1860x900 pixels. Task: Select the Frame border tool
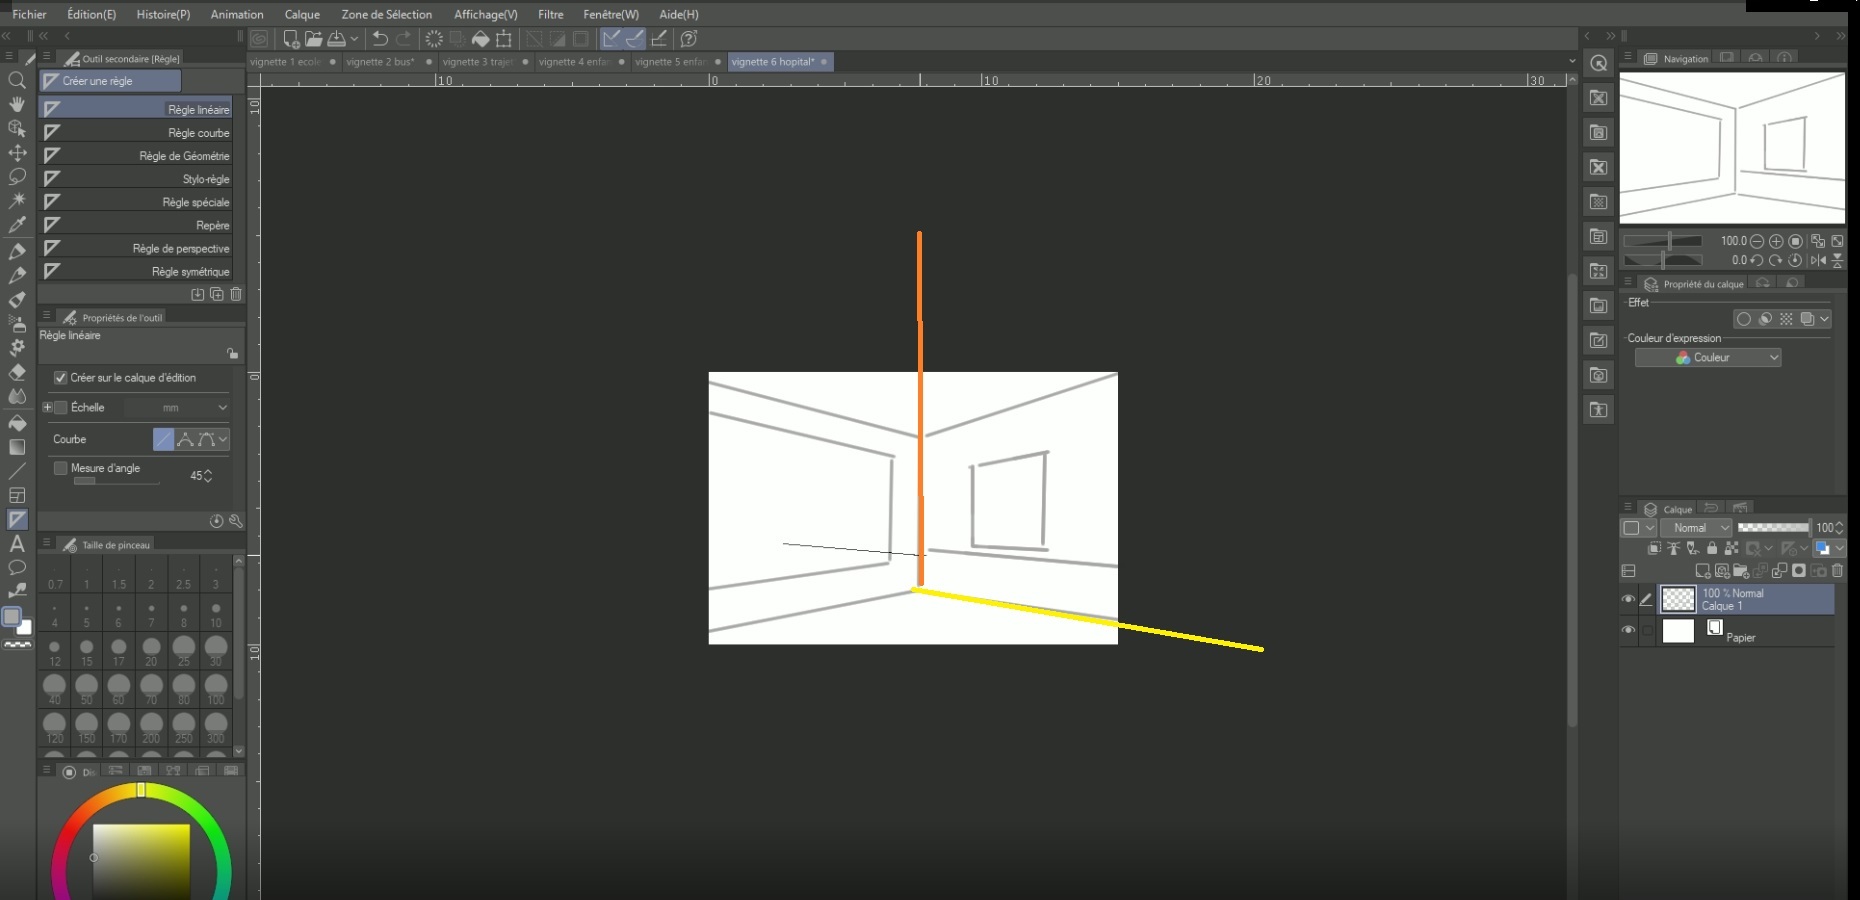point(17,495)
